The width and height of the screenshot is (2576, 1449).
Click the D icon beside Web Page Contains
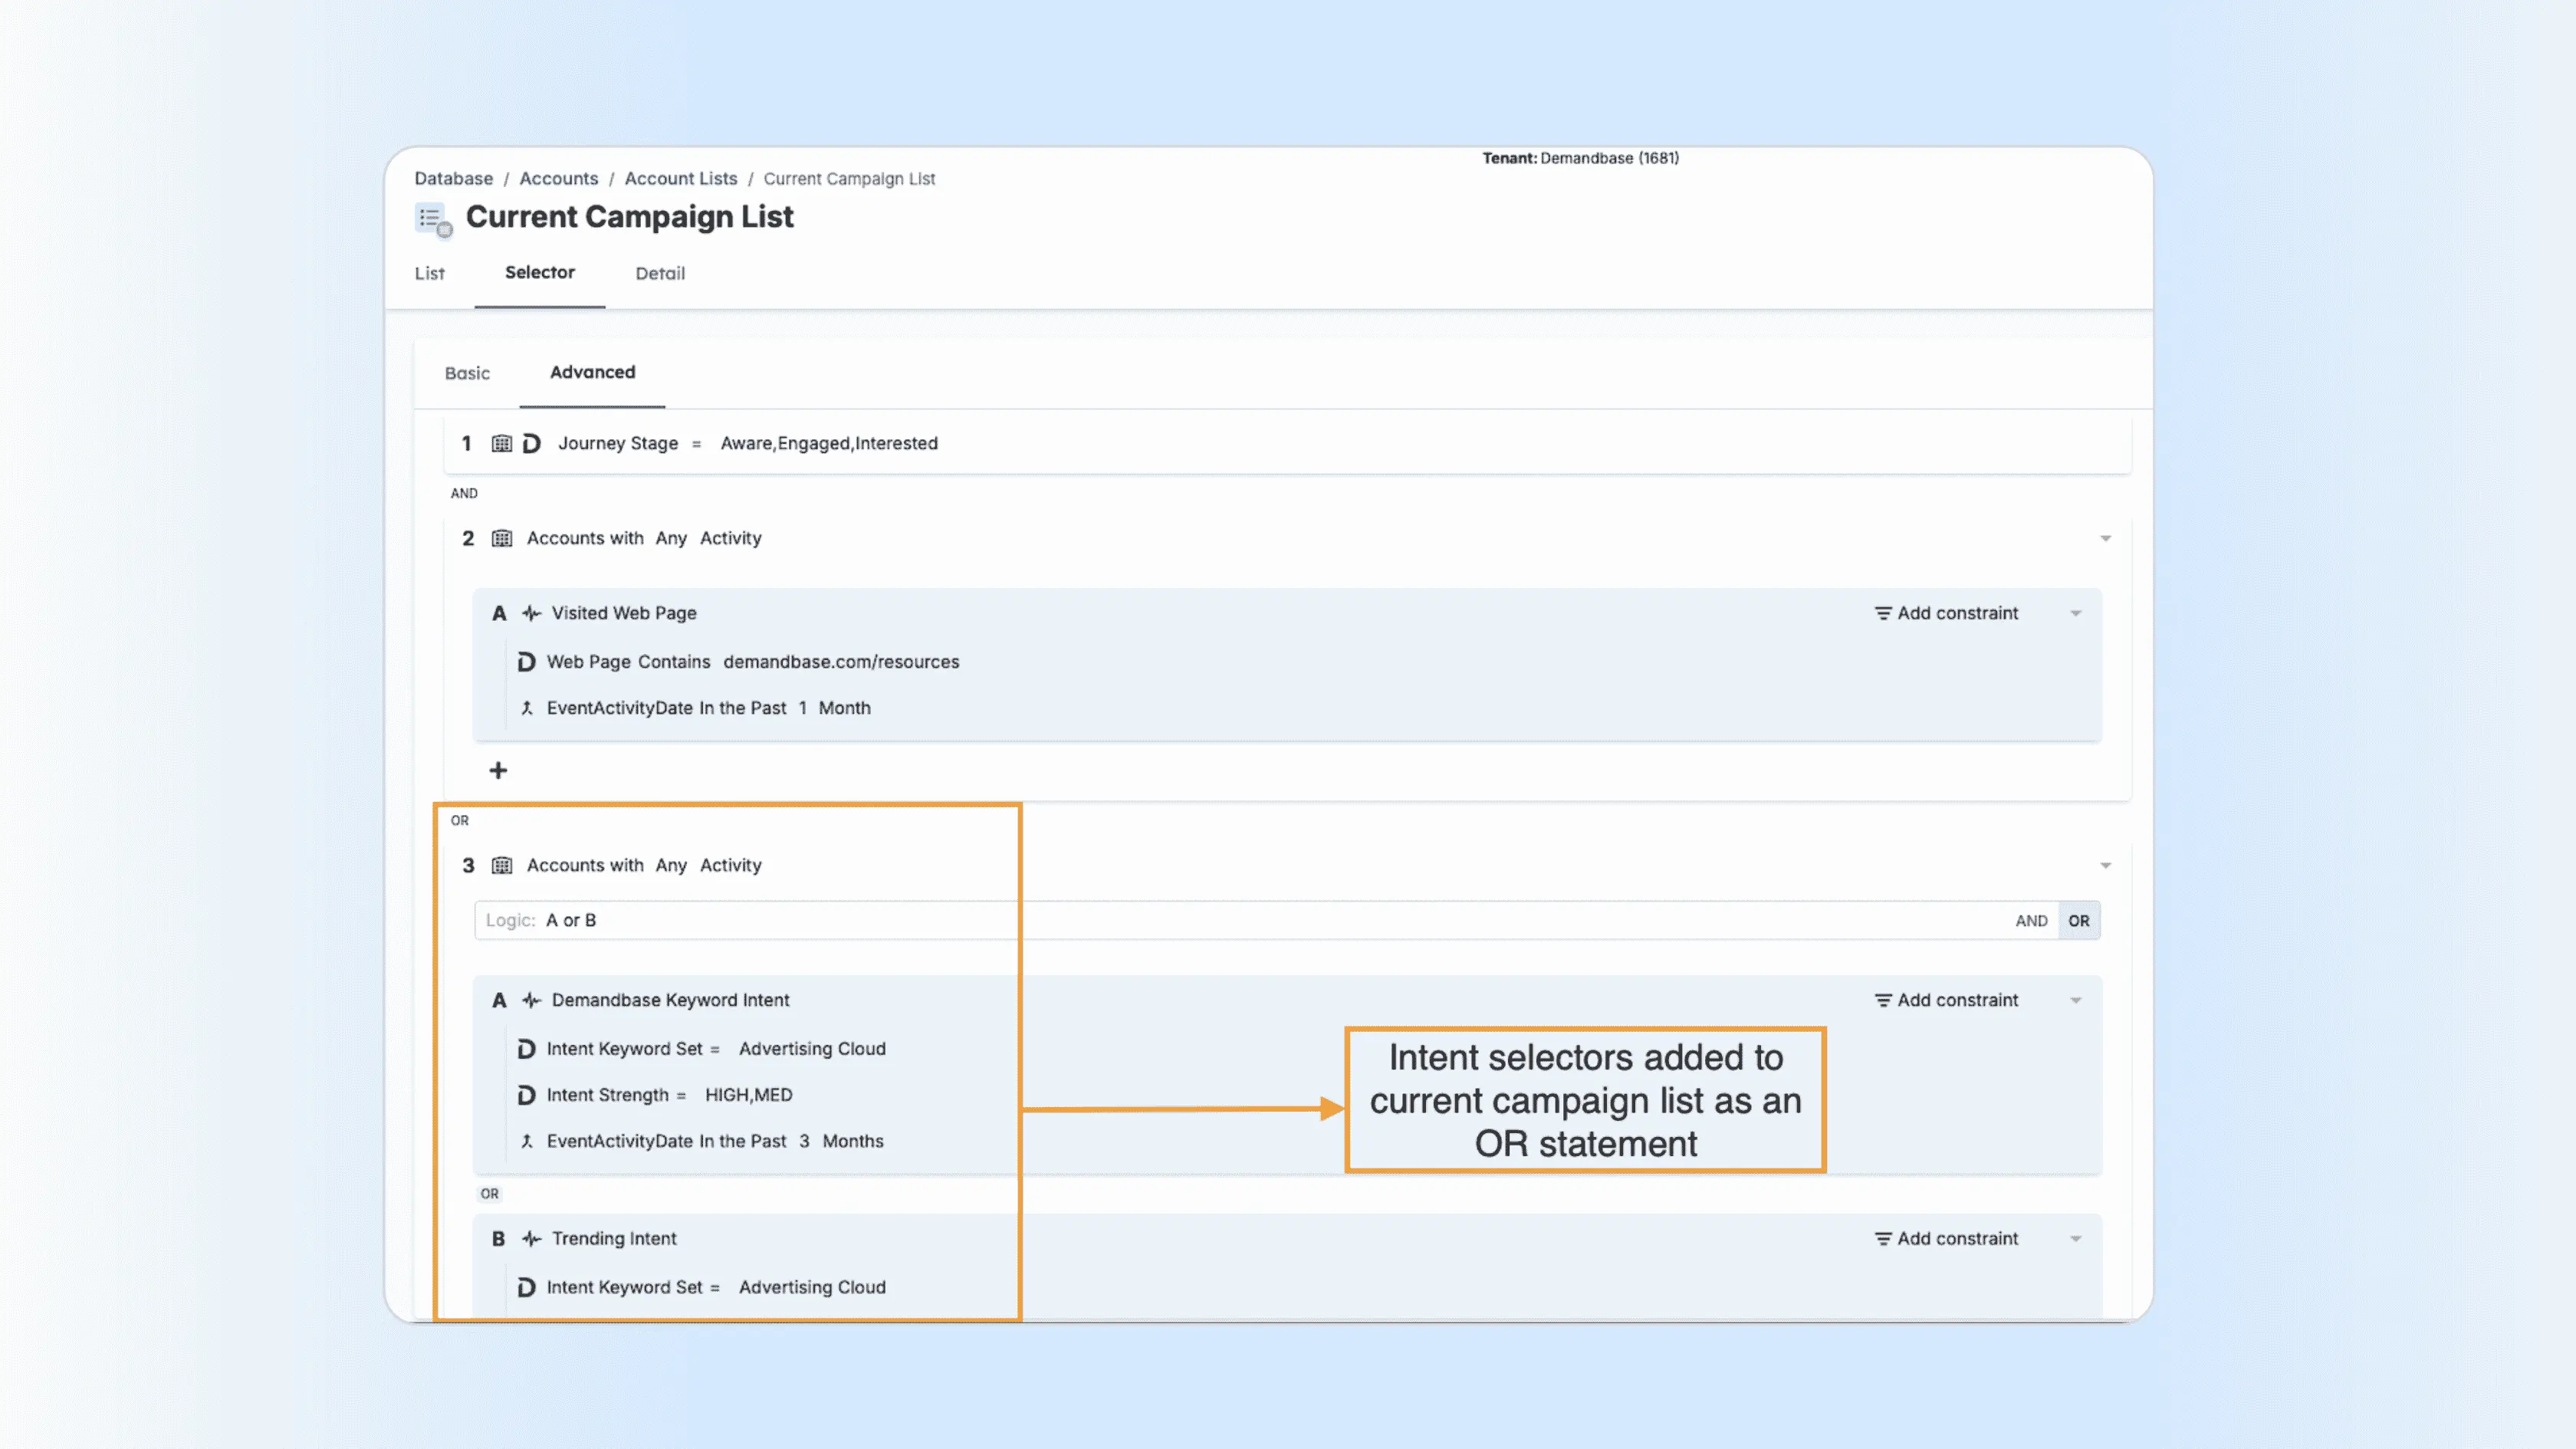click(526, 662)
